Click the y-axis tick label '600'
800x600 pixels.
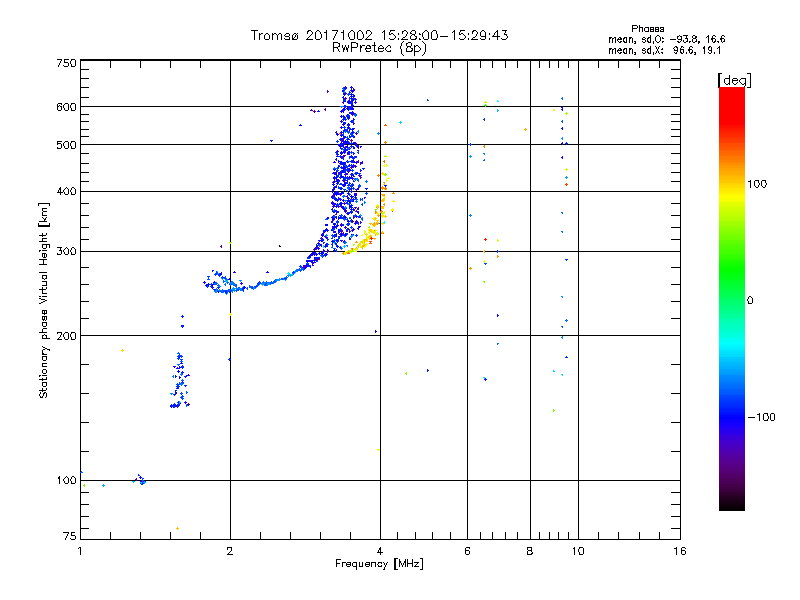pos(66,107)
